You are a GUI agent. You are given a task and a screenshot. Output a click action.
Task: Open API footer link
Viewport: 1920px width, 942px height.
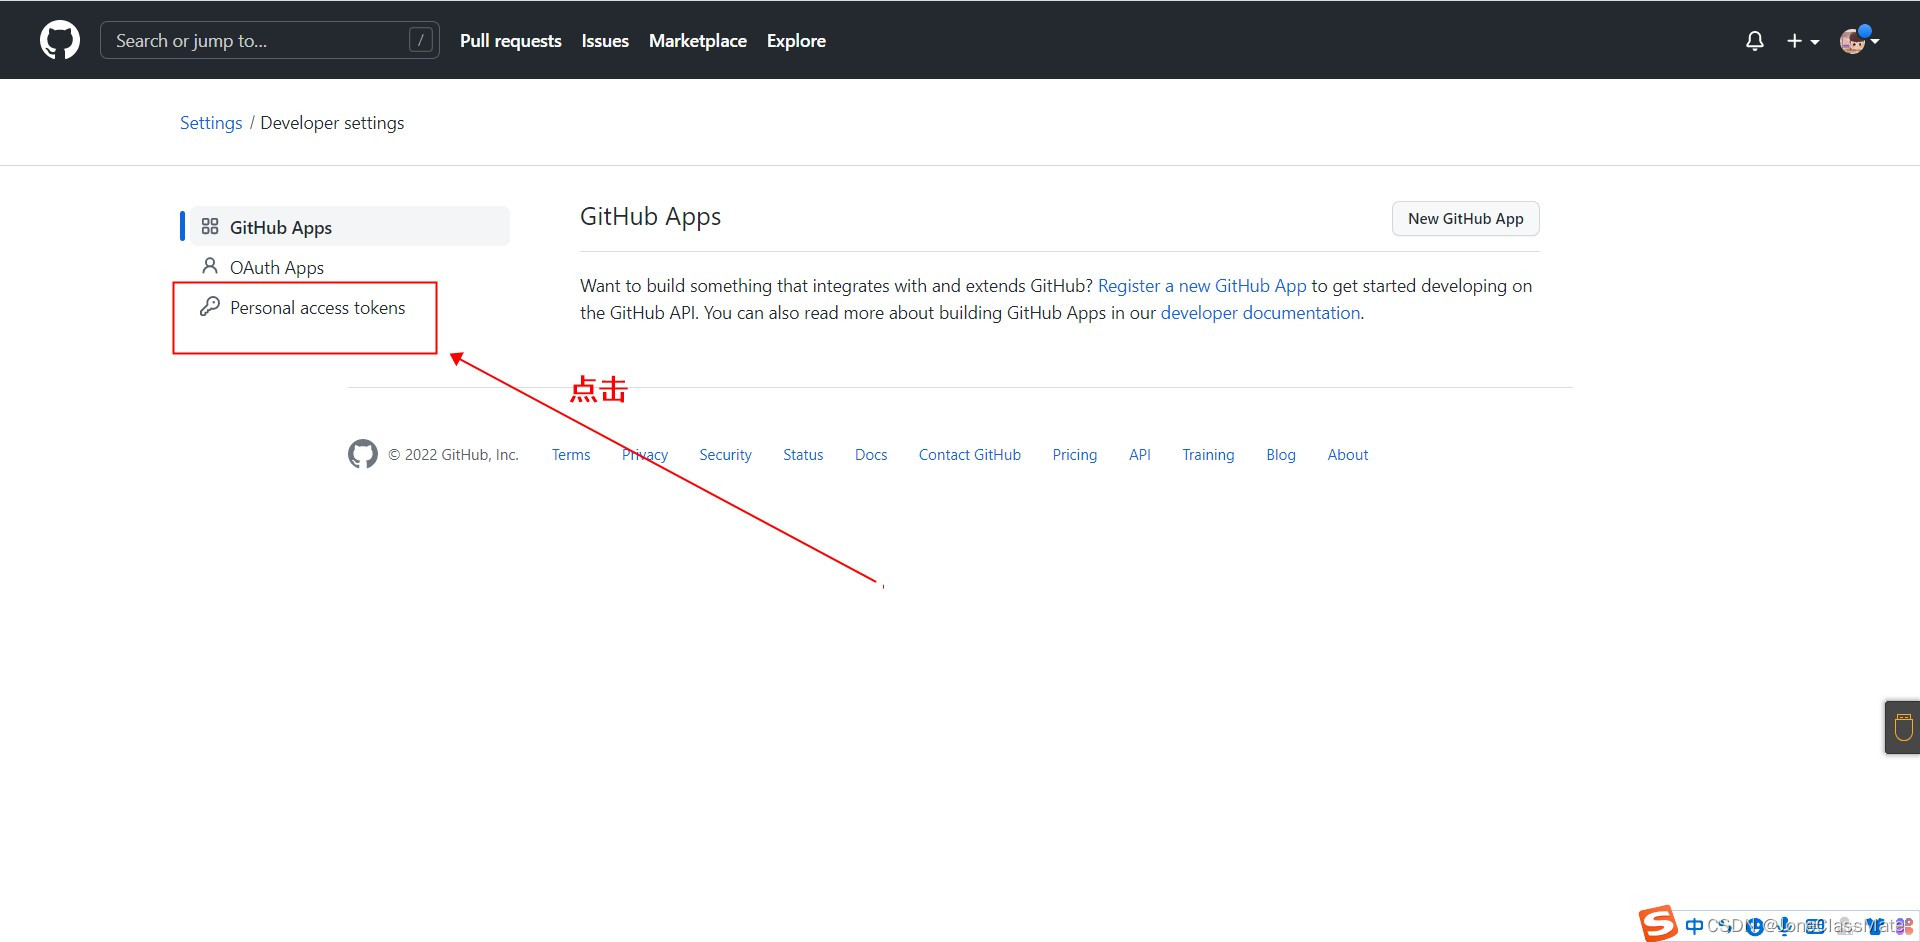pyautogui.click(x=1140, y=455)
